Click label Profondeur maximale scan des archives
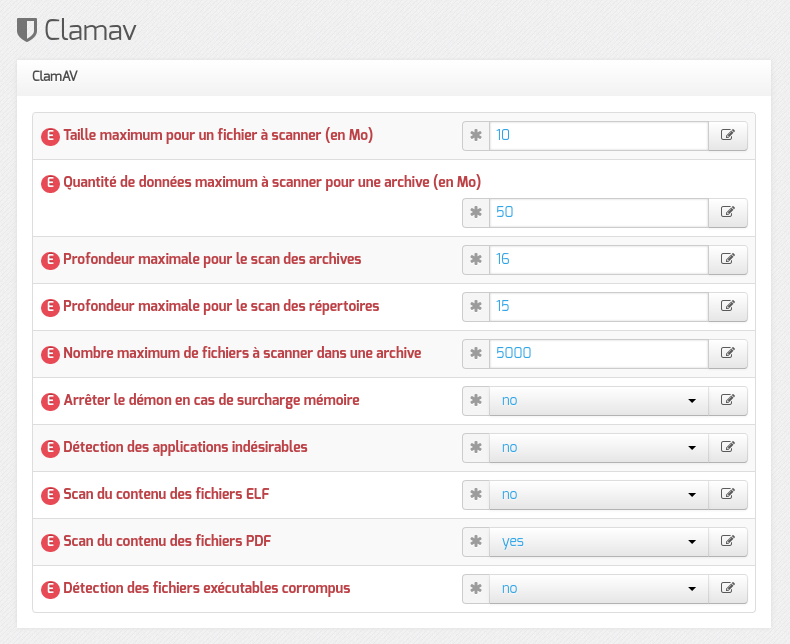Image resolution: width=790 pixels, height=644 pixels. [212, 260]
